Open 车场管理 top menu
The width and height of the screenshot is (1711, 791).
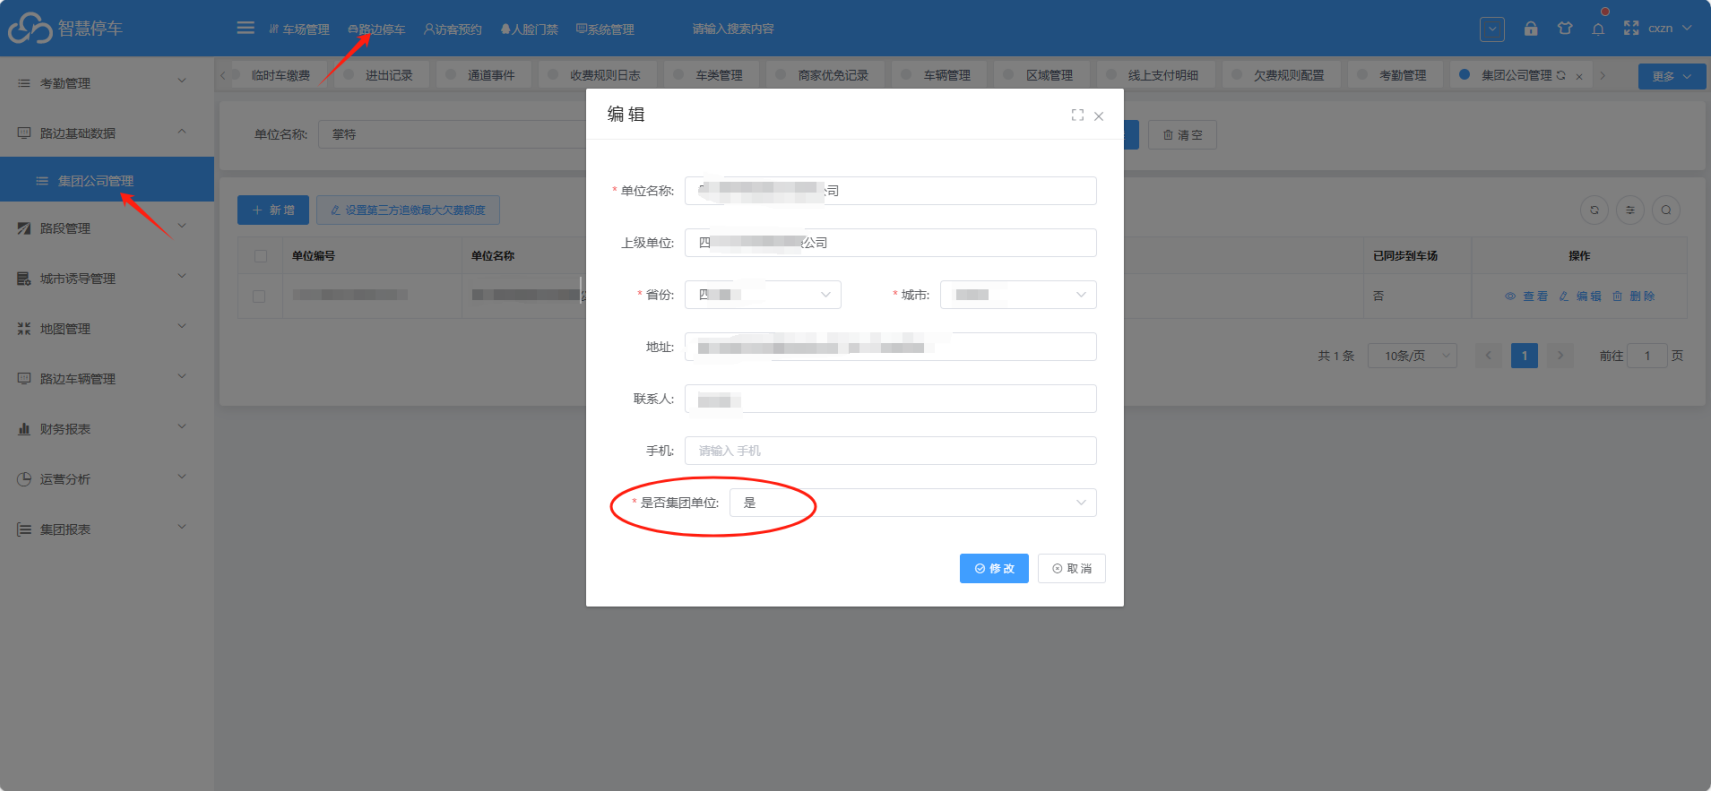pyautogui.click(x=299, y=29)
